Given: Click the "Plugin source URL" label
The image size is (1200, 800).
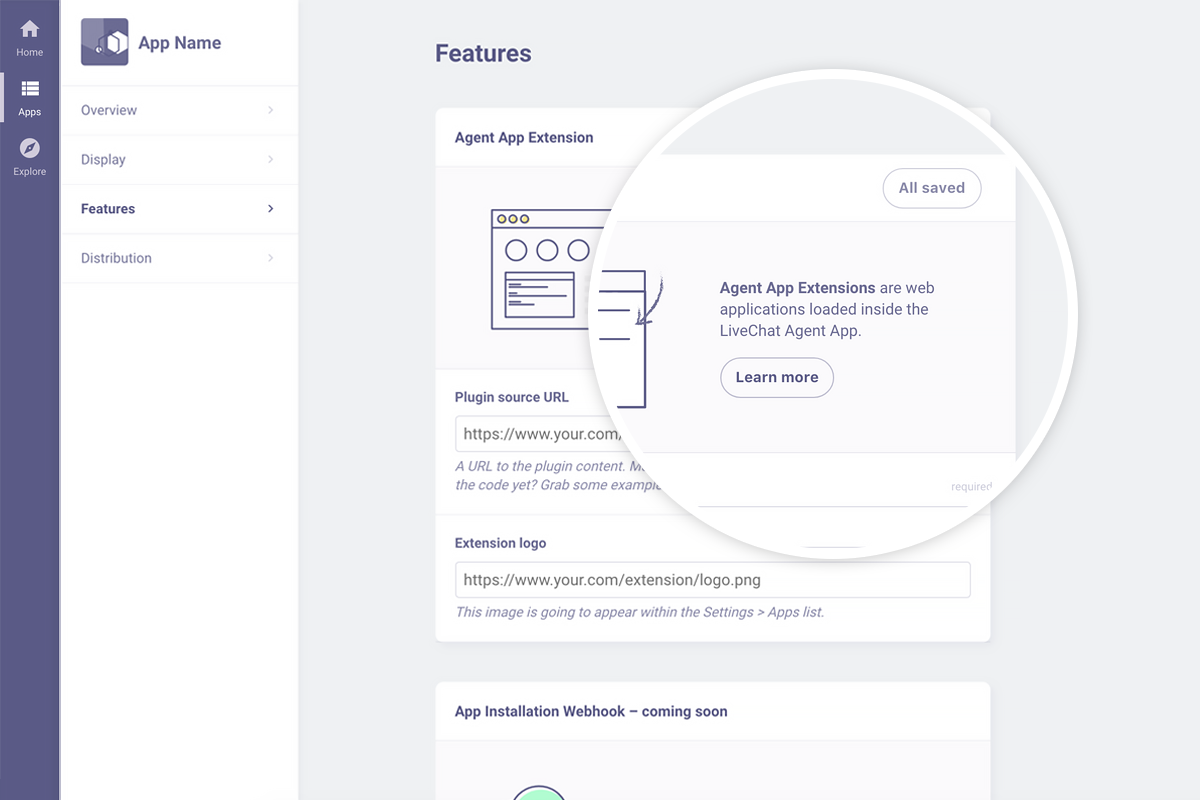Looking at the screenshot, I should click(x=512, y=397).
